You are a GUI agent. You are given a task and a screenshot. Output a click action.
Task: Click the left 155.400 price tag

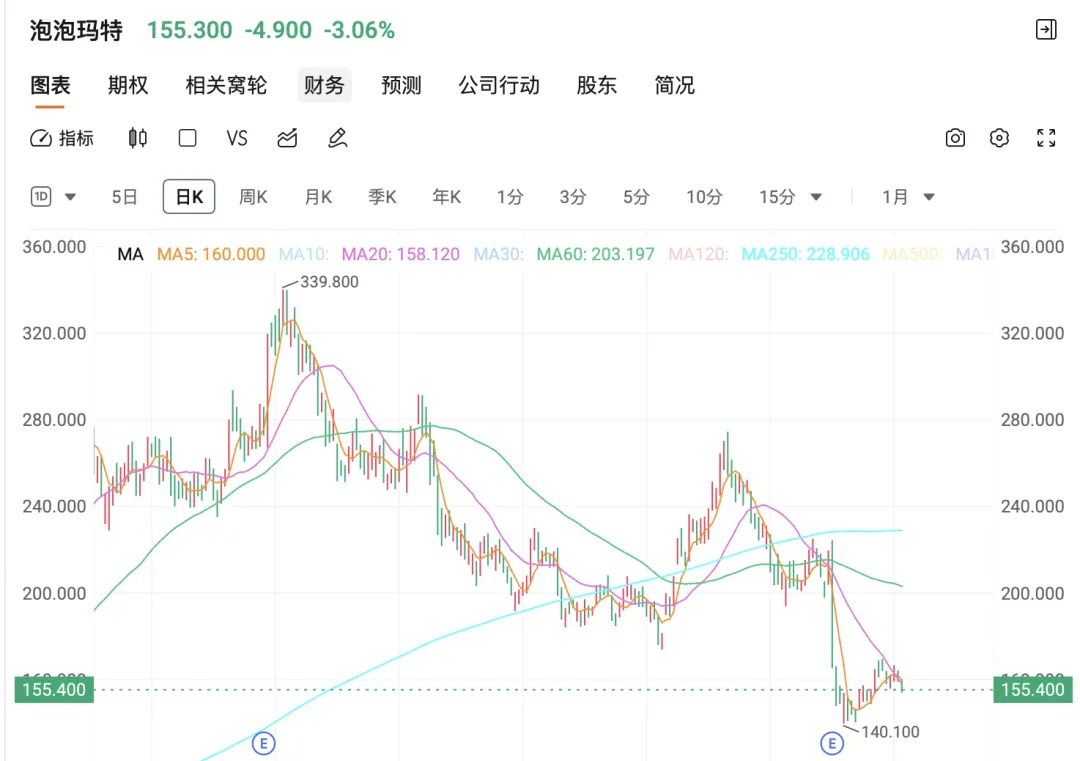point(54,689)
